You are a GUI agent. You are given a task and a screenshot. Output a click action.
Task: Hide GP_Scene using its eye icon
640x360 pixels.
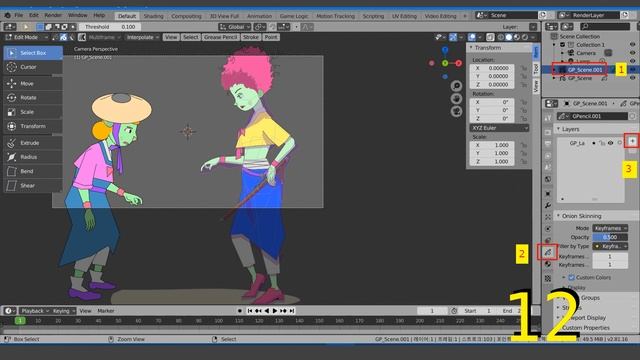tap(633, 78)
